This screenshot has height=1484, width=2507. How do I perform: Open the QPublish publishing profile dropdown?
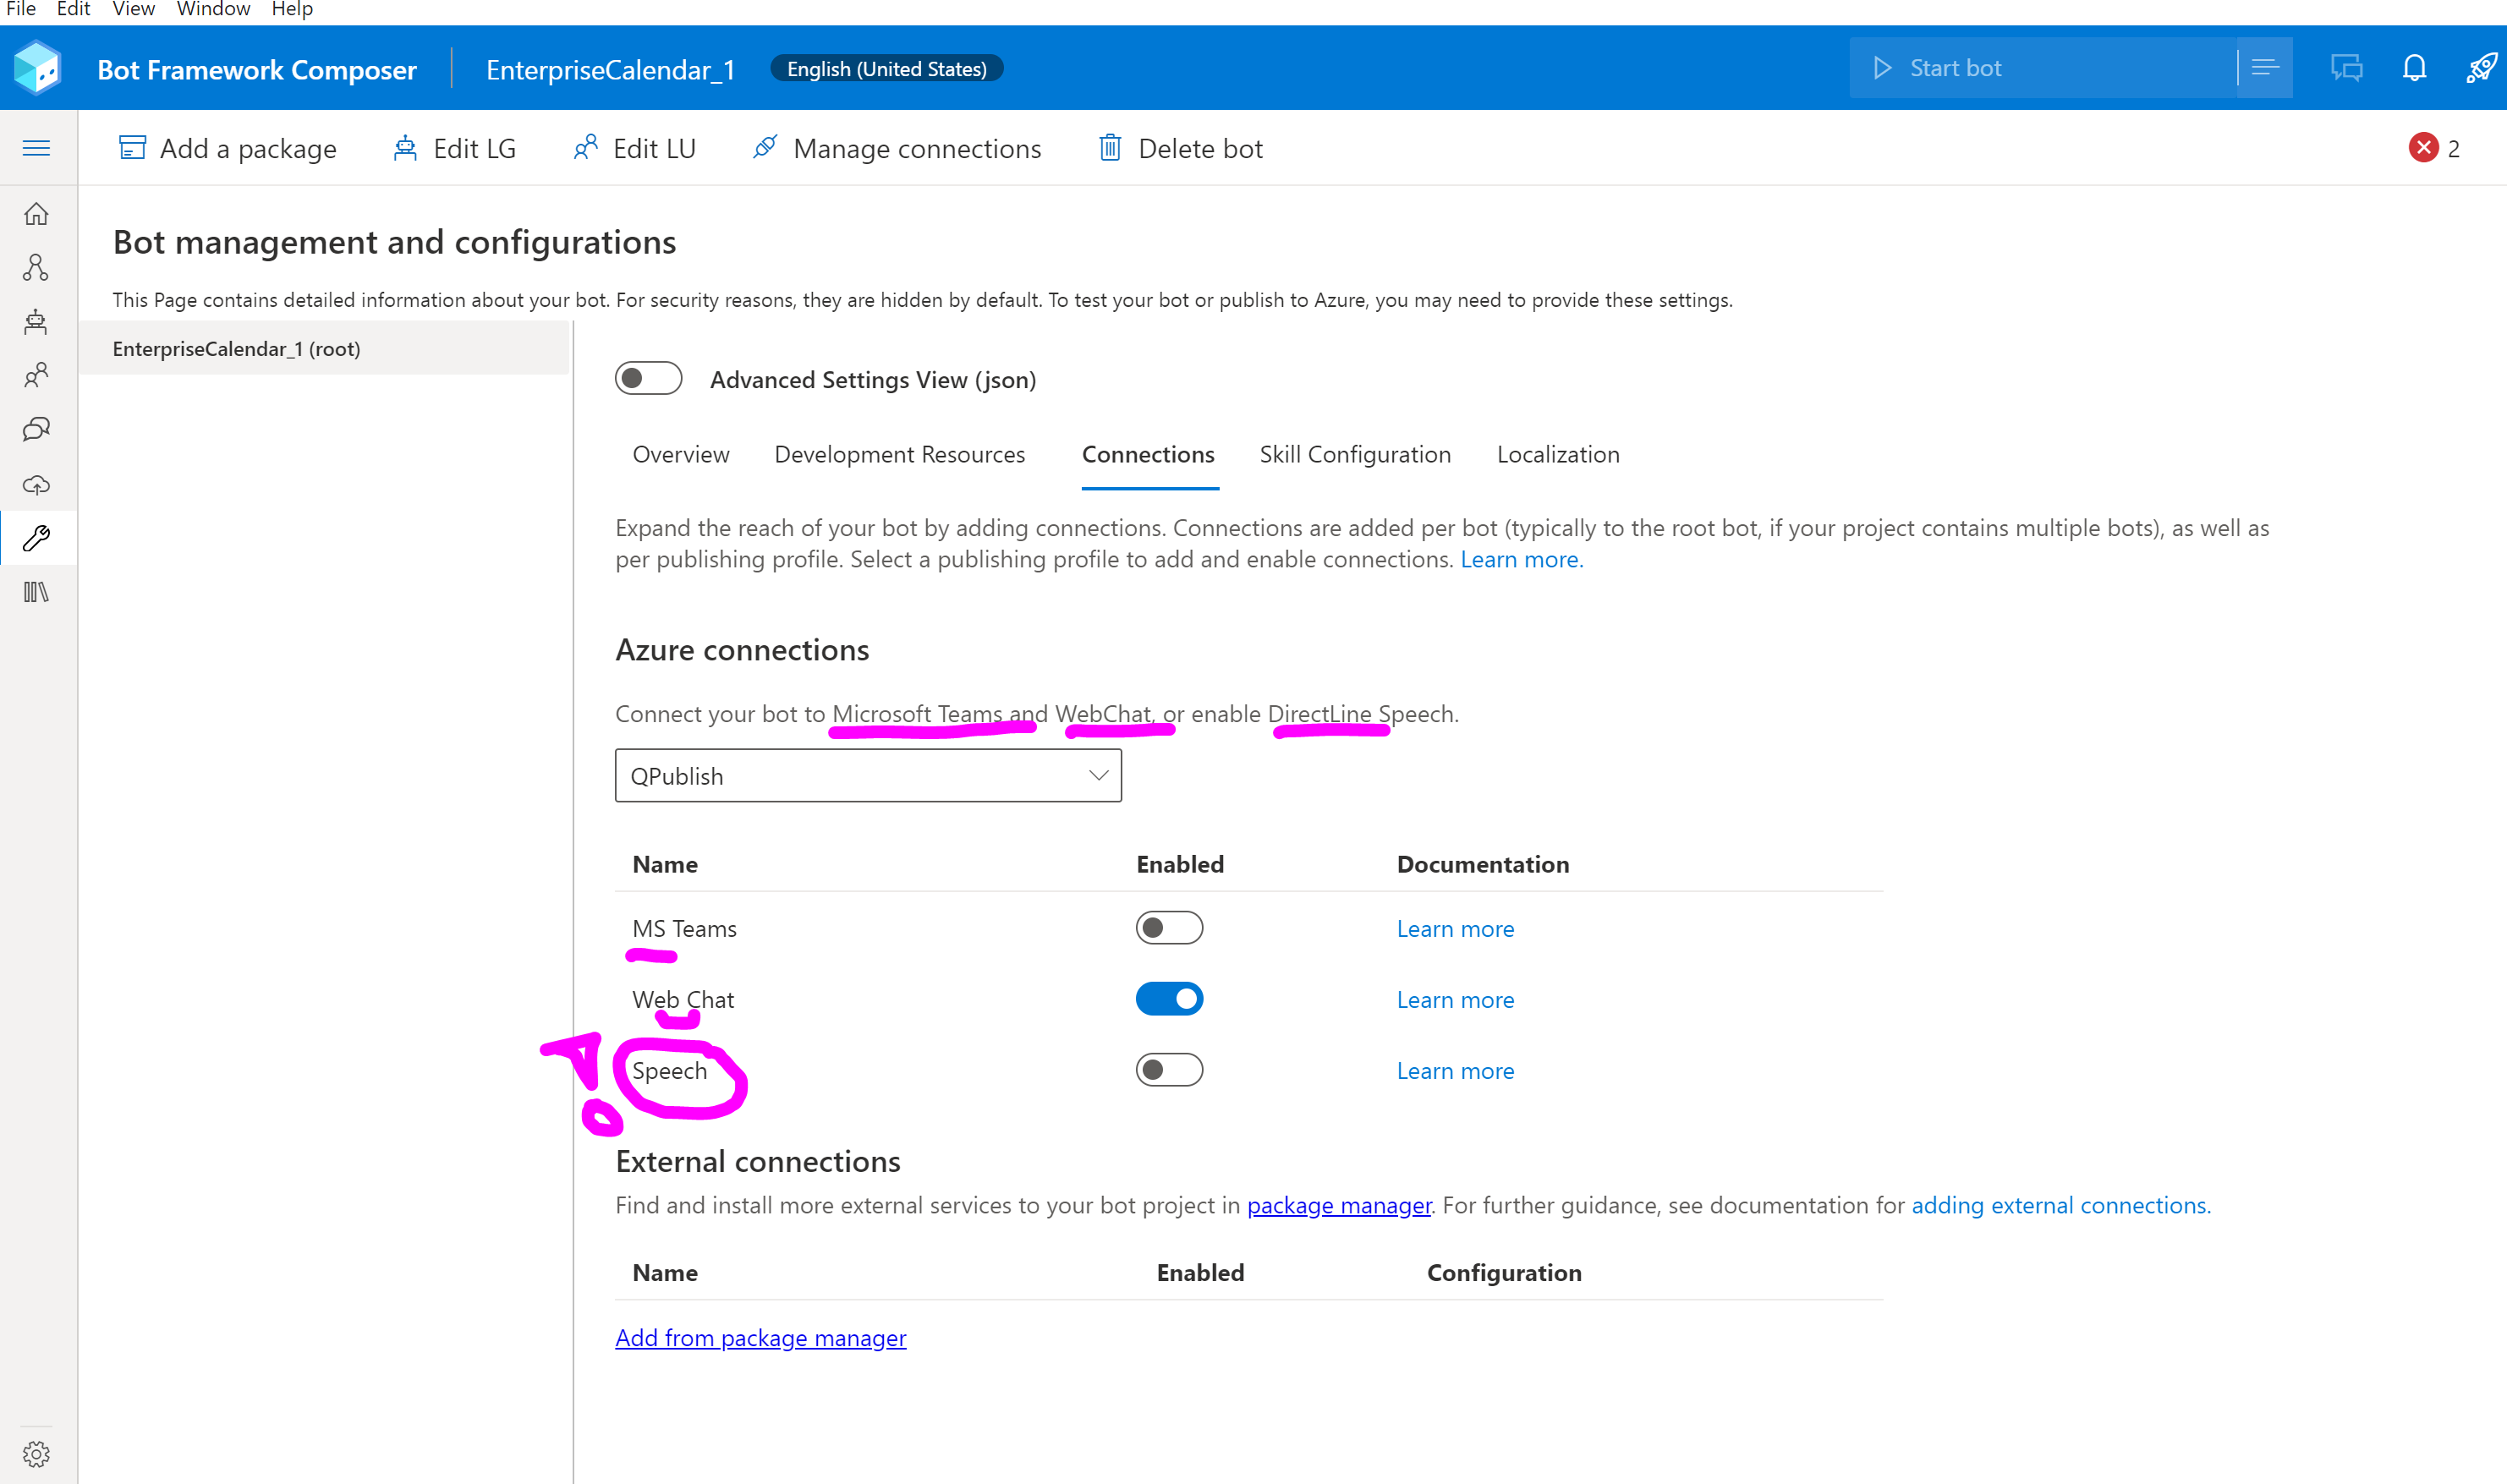pyautogui.click(x=867, y=775)
